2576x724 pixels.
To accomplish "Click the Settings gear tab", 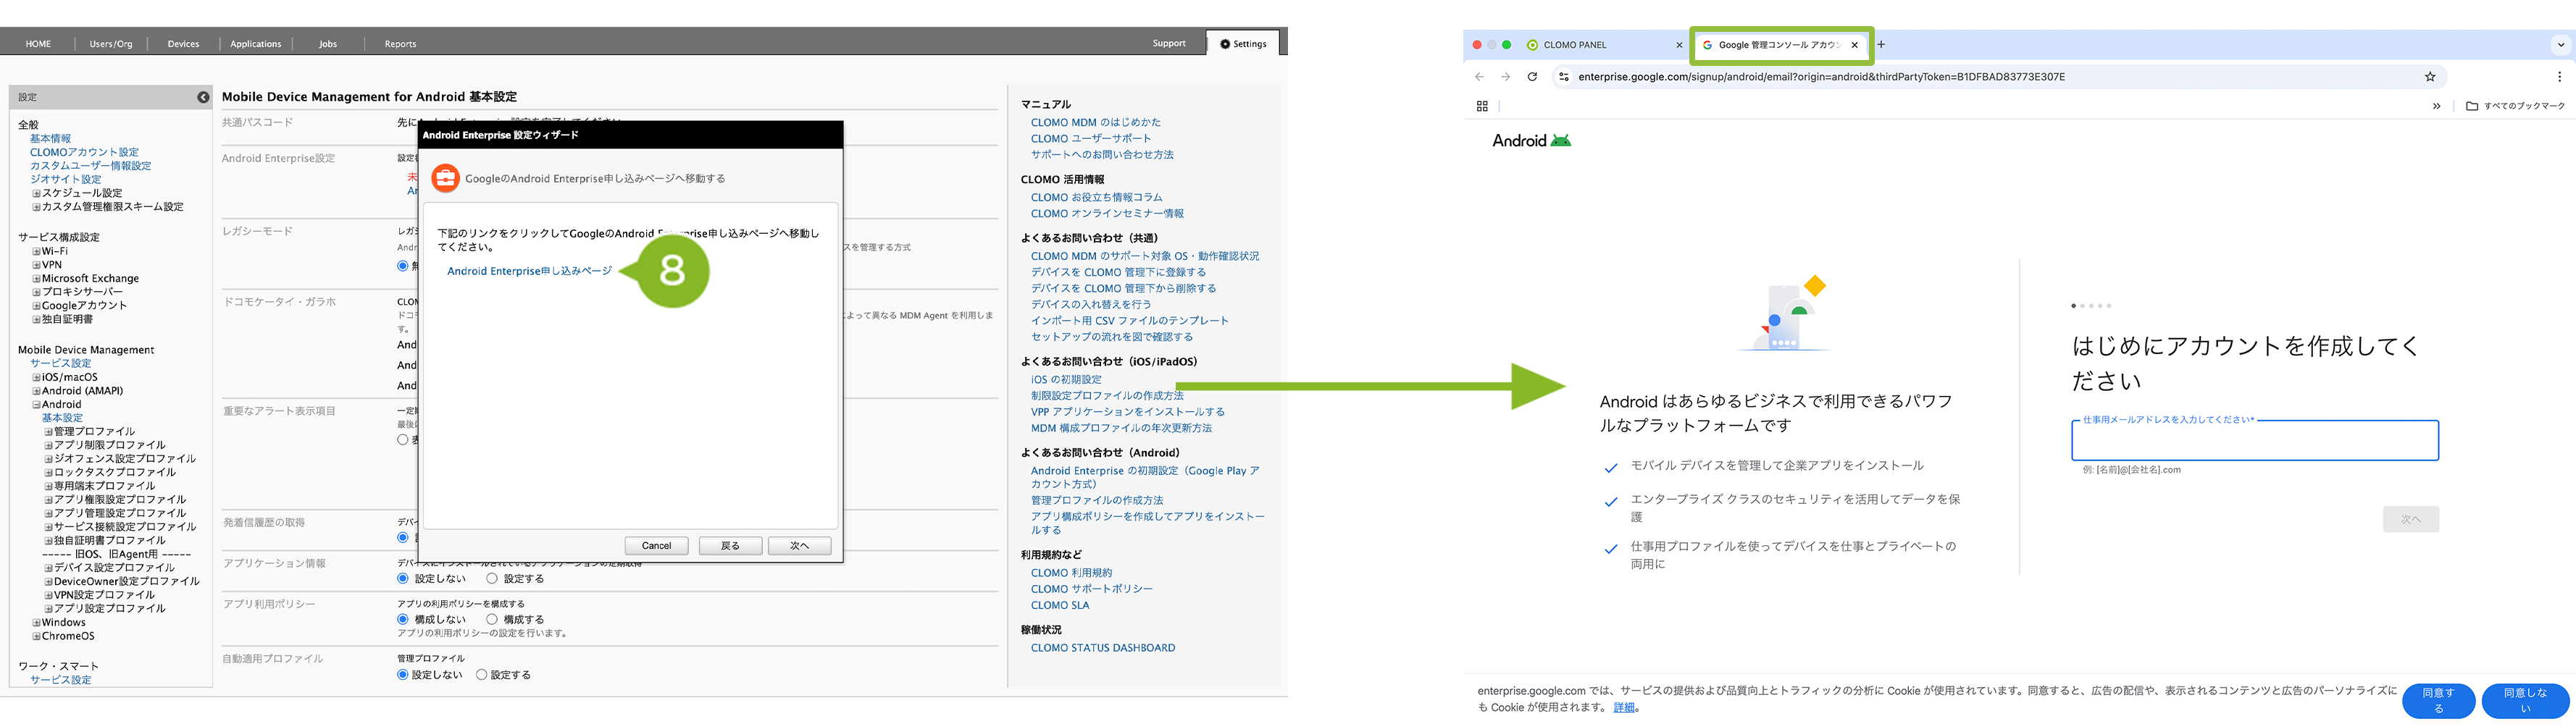I will (1243, 43).
